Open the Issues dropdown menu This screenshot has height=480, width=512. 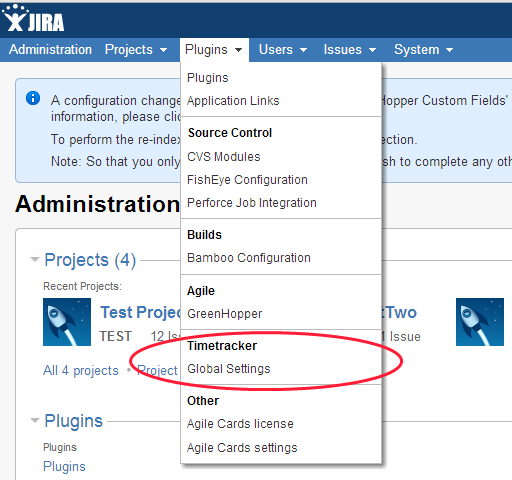(x=350, y=50)
